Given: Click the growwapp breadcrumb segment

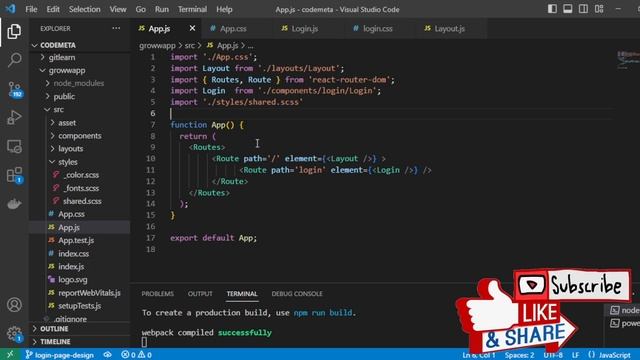Looking at the screenshot, I should tap(157, 45).
